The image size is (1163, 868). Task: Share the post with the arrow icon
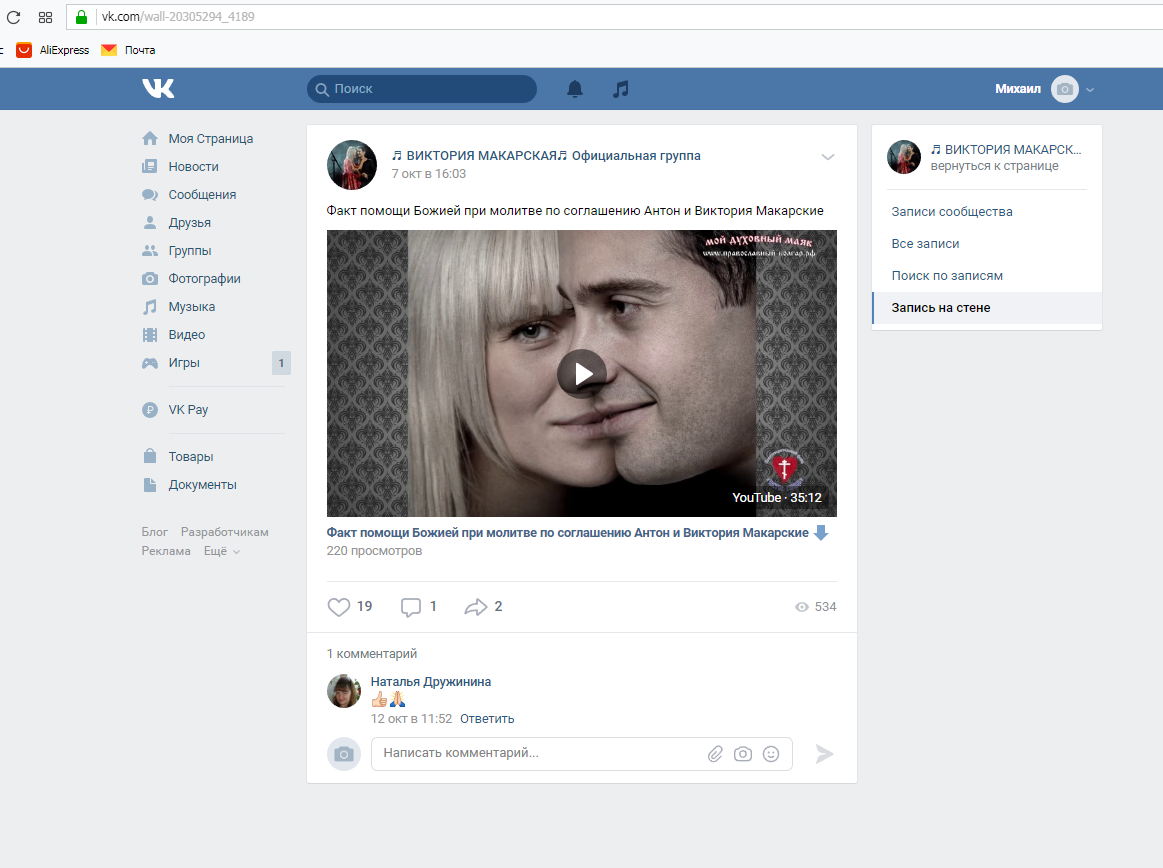pos(475,607)
